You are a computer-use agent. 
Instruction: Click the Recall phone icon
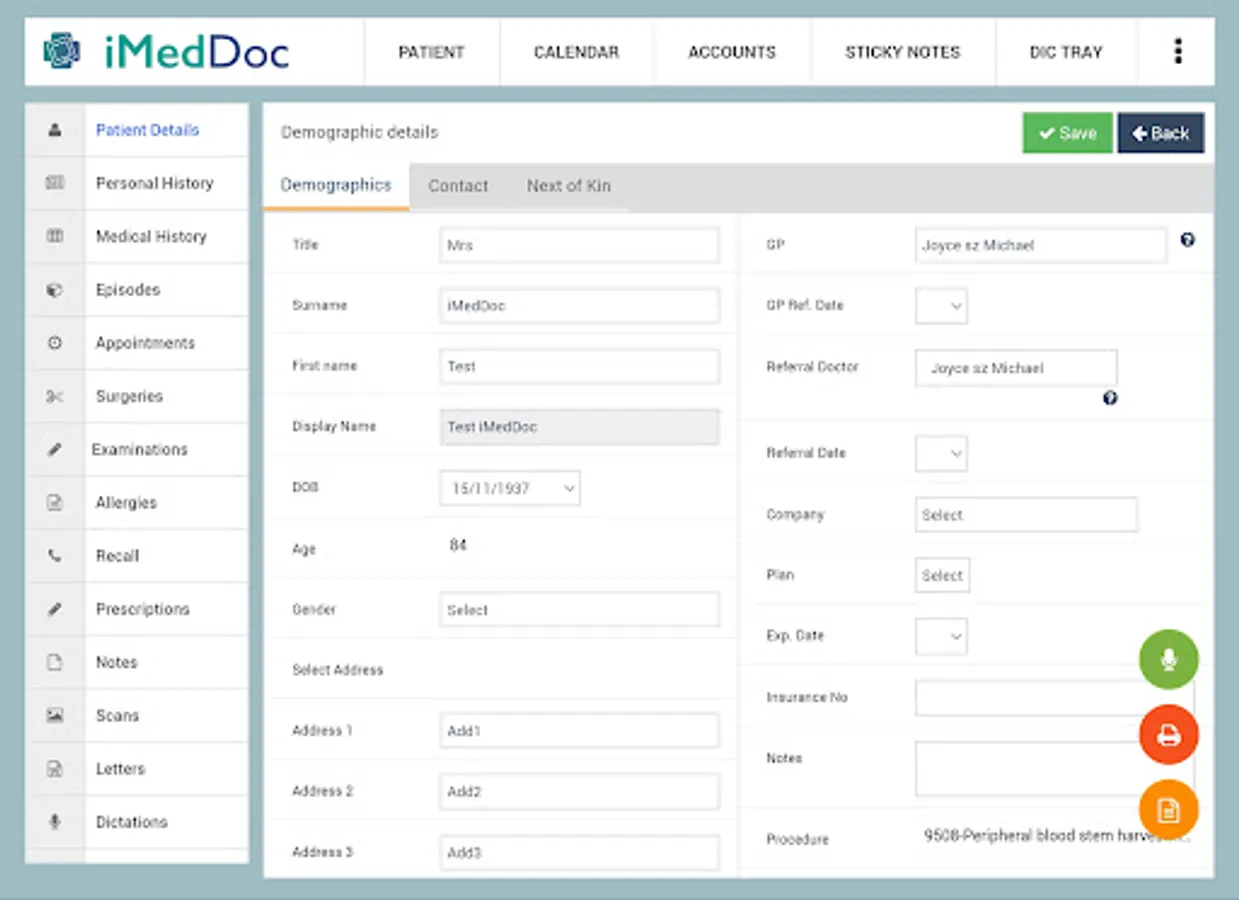coord(55,556)
